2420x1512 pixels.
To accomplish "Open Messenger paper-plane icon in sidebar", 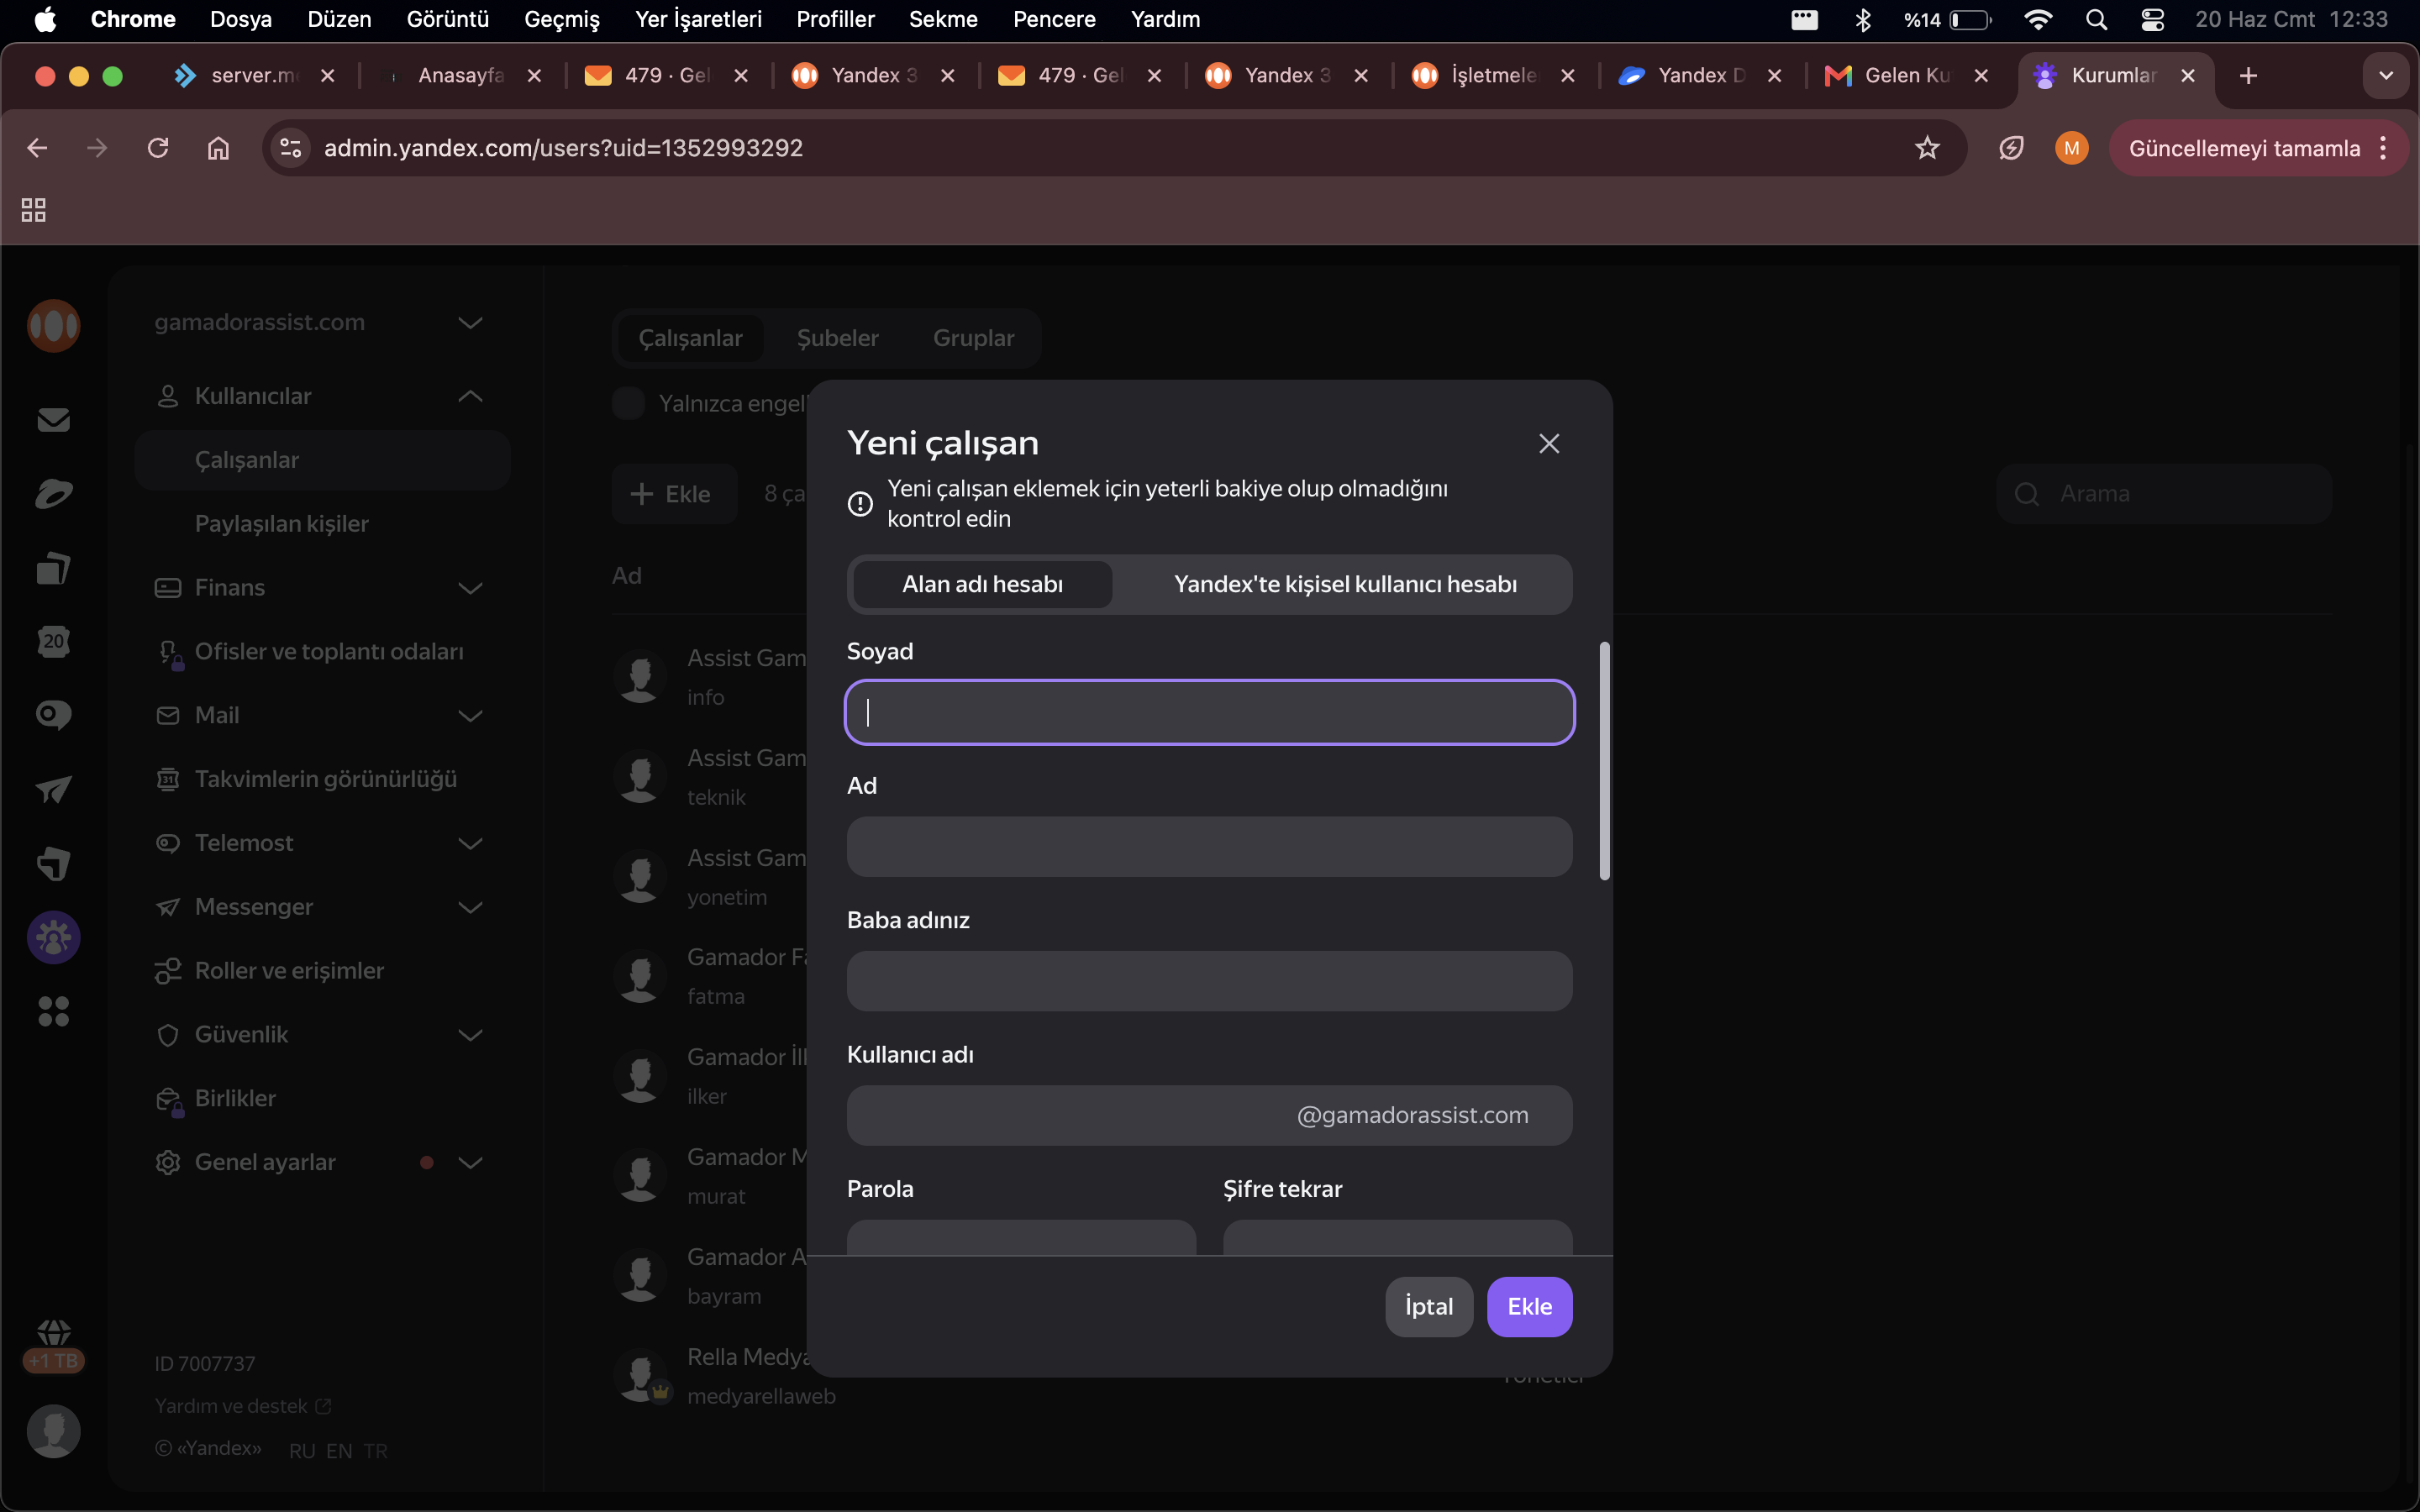I will click(x=53, y=789).
